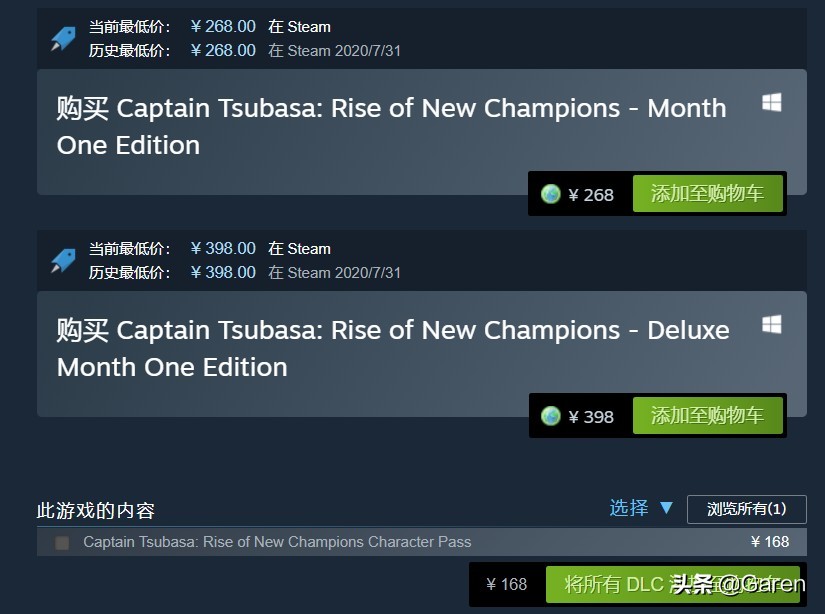This screenshot has height=614, width=825.
Task: Click the rocket icon beside the ¥268.00 lowest price
Action: click(x=63, y=39)
